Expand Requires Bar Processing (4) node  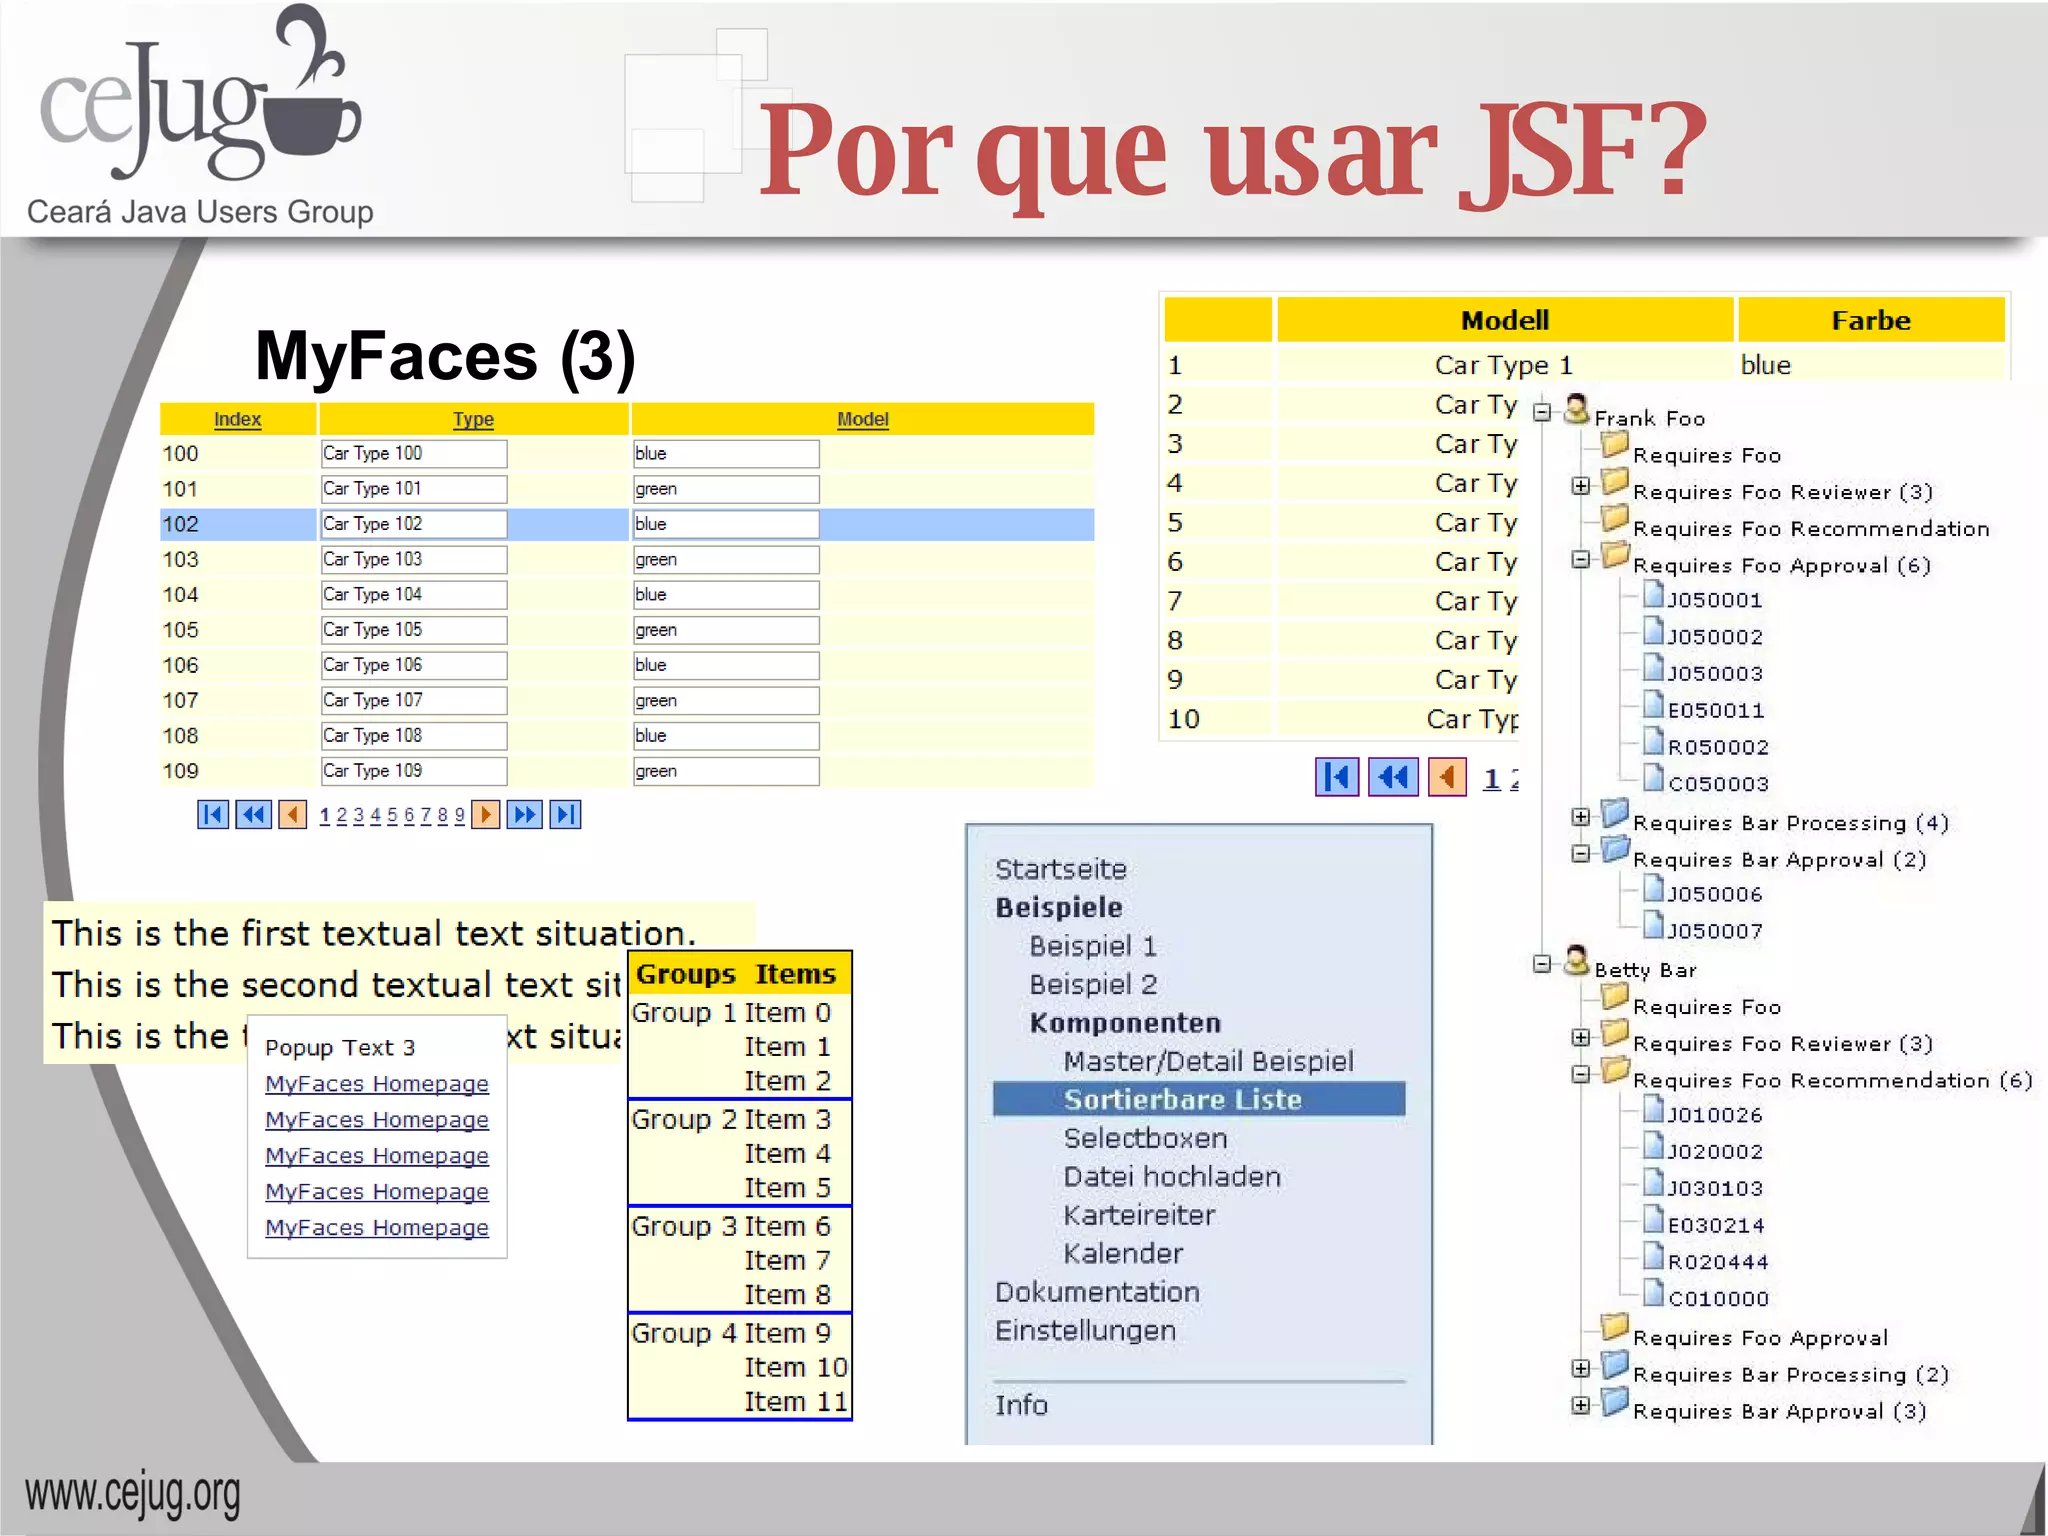tap(1581, 817)
